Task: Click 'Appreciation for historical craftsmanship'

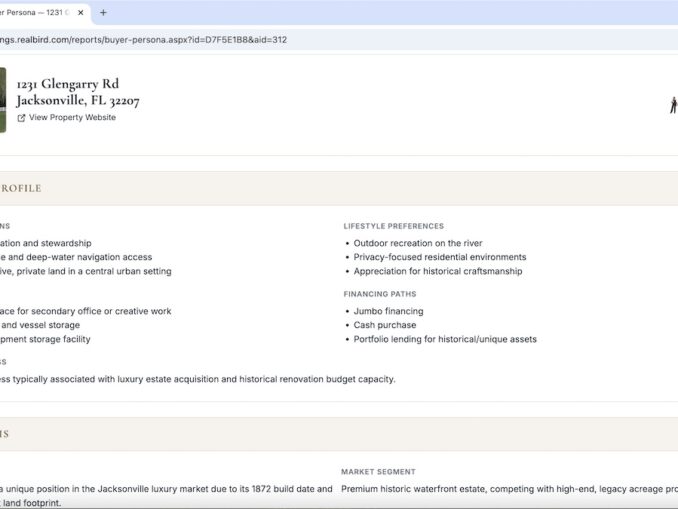Action: pos(438,271)
